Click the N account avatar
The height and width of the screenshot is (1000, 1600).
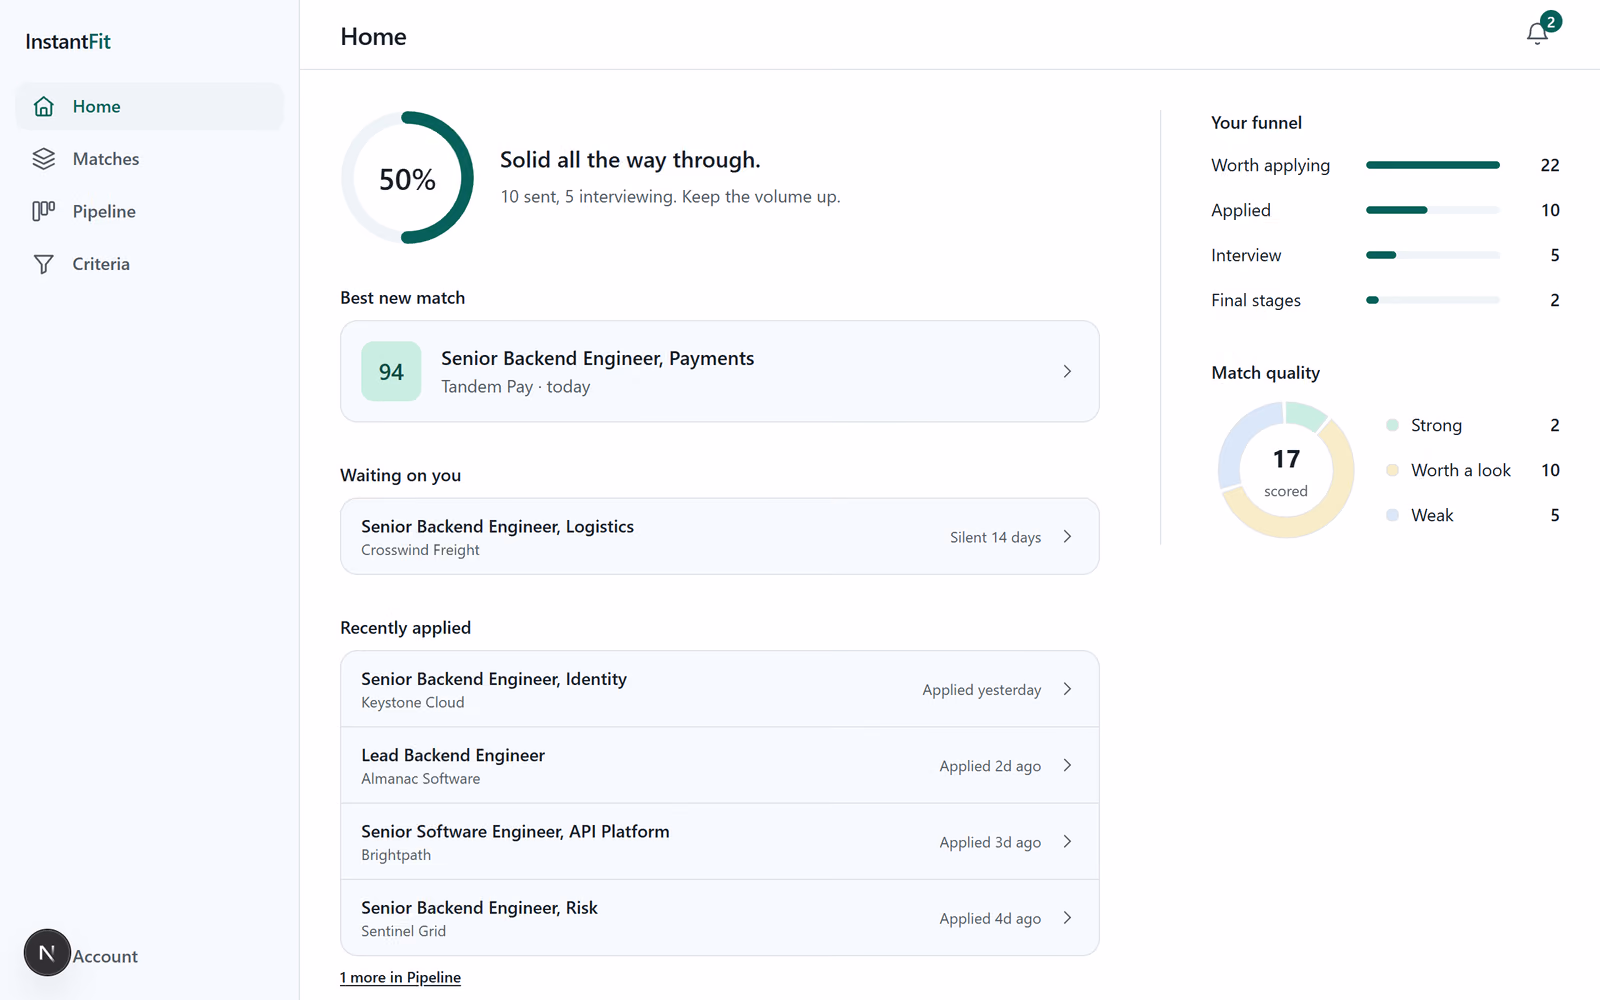point(47,953)
